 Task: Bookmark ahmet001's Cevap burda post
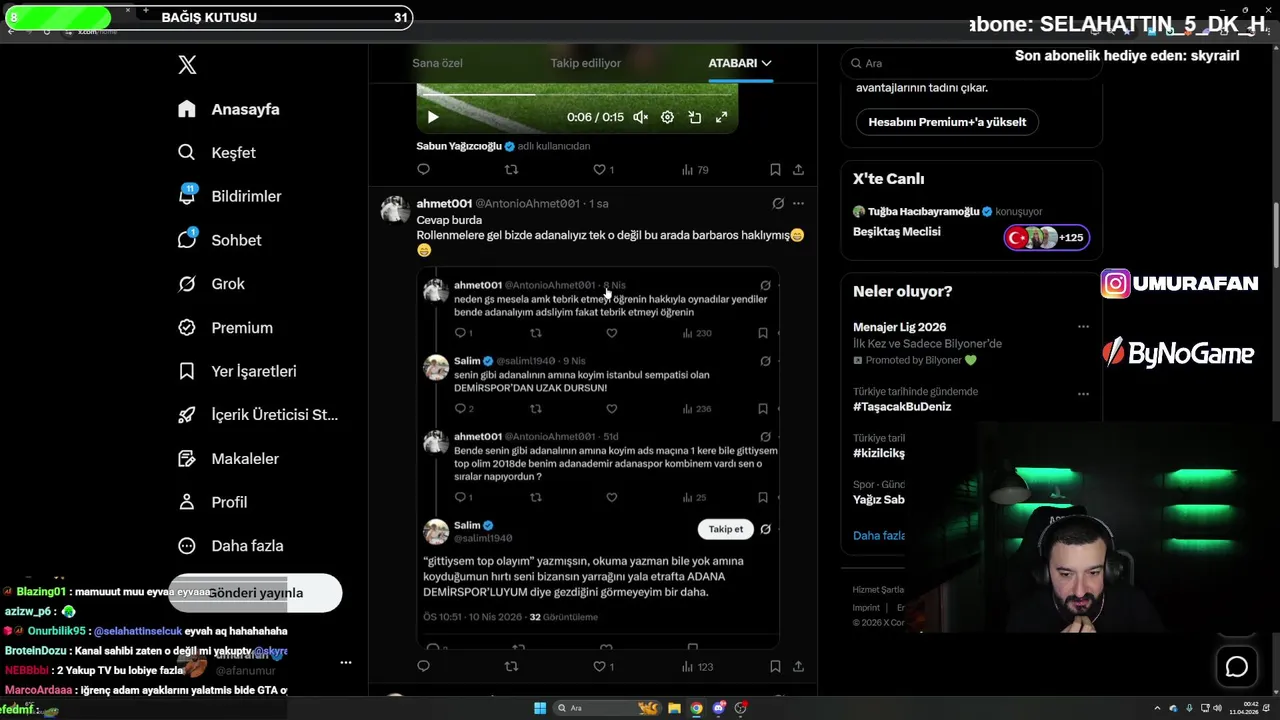[x=775, y=666]
